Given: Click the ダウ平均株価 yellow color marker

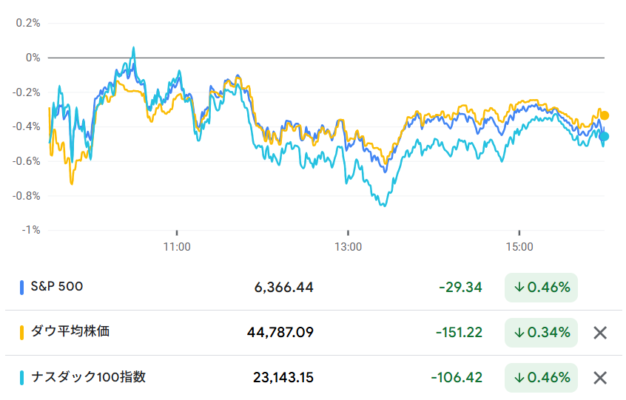Looking at the screenshot, I should coord(22,333).
